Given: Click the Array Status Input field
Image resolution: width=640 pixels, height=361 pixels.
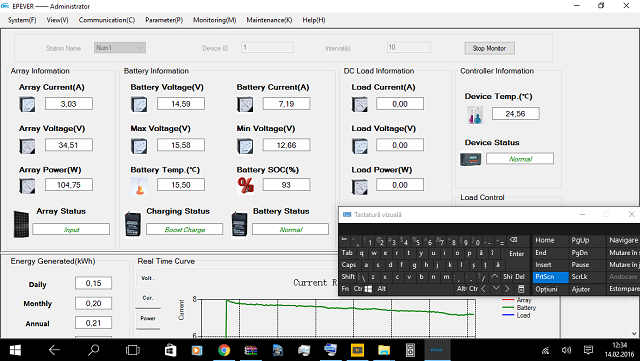Looking at the screenshot, I should tap(71, 229).
